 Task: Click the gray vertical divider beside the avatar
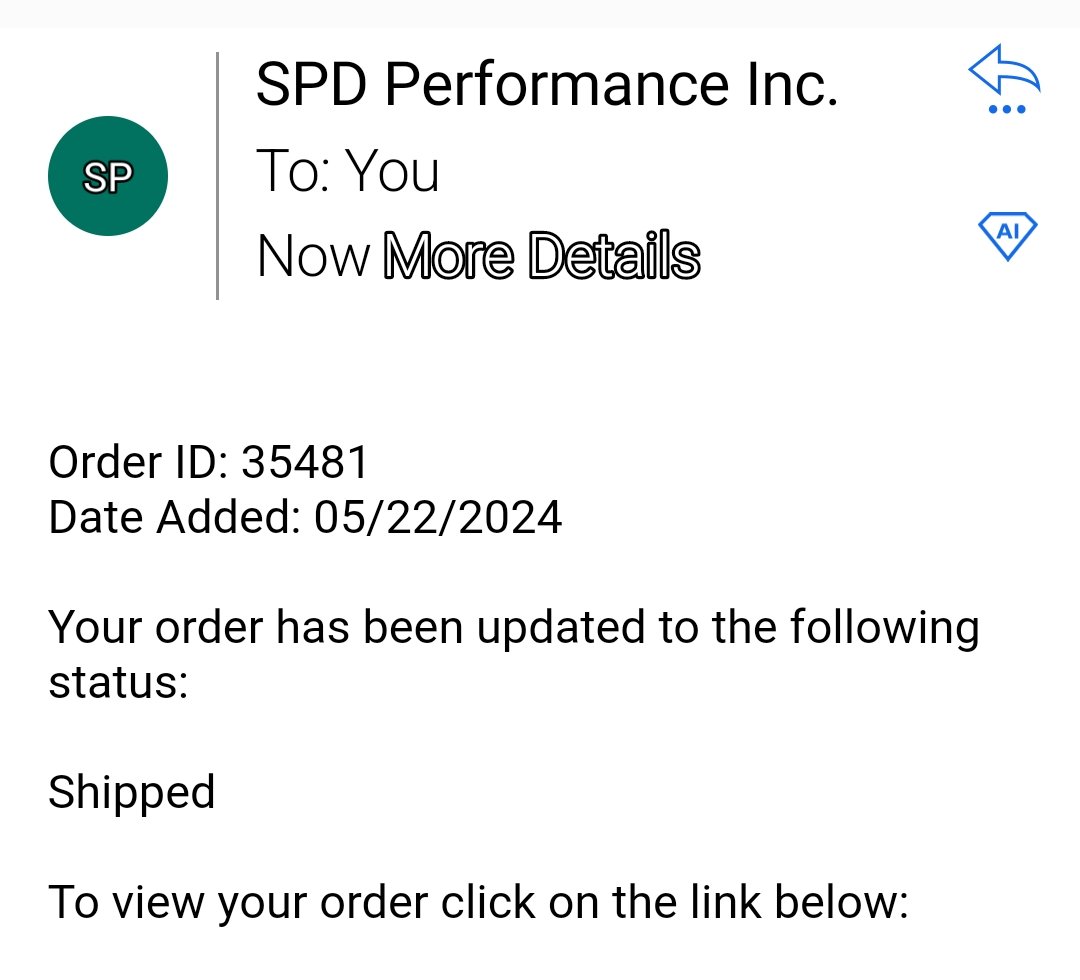tap(218, 176)
